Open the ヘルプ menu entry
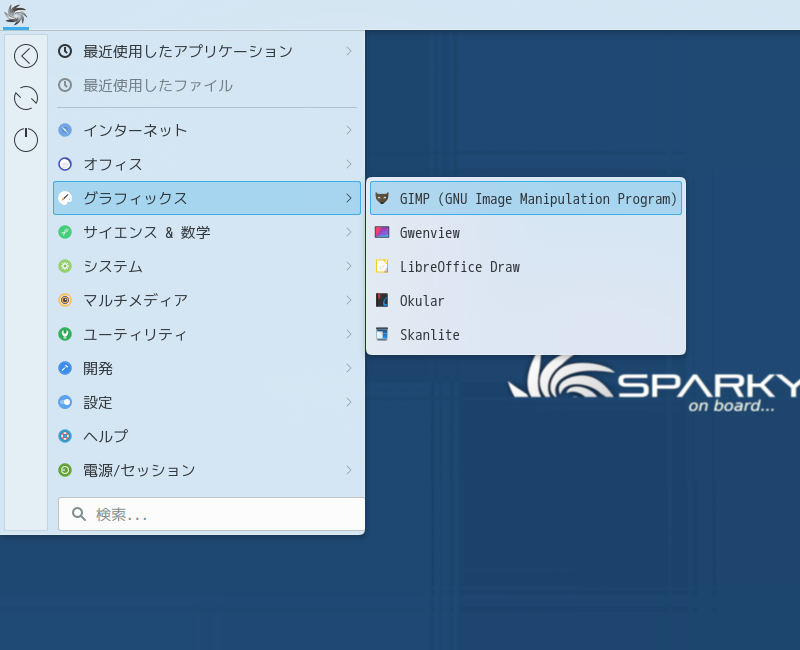Image resolution: width=800 pixels, height=650 pixels. click(x=207, y=436)
